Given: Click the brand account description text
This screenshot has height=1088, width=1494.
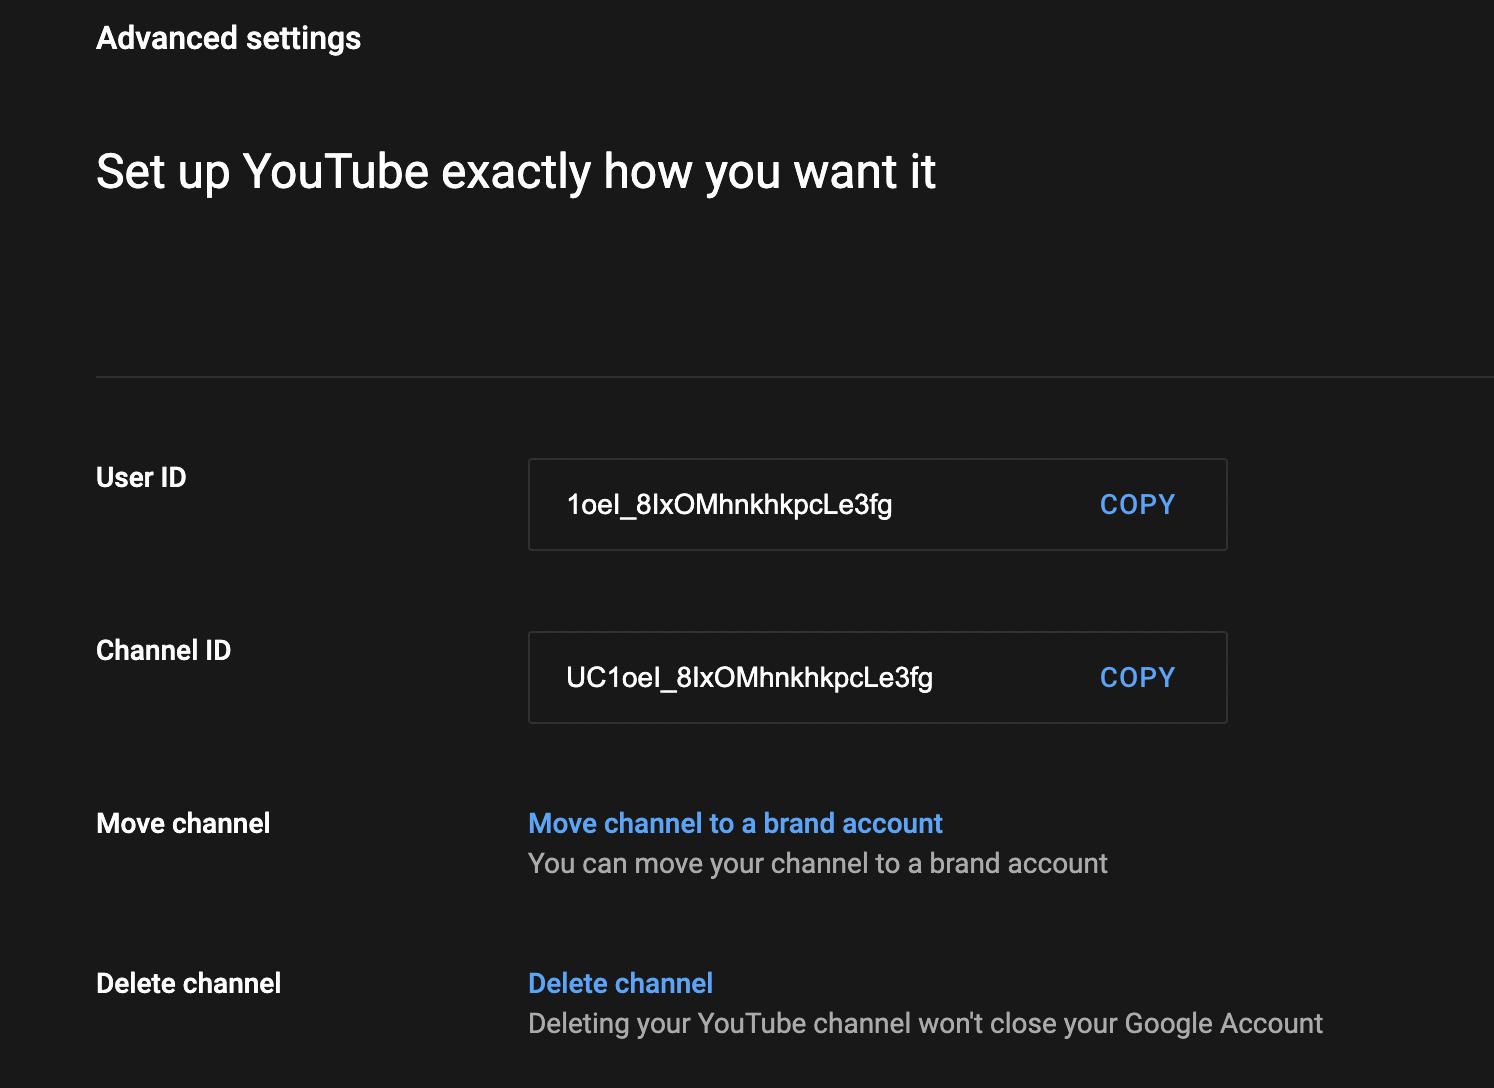Looking at the screenshot, I should point(818,862).
